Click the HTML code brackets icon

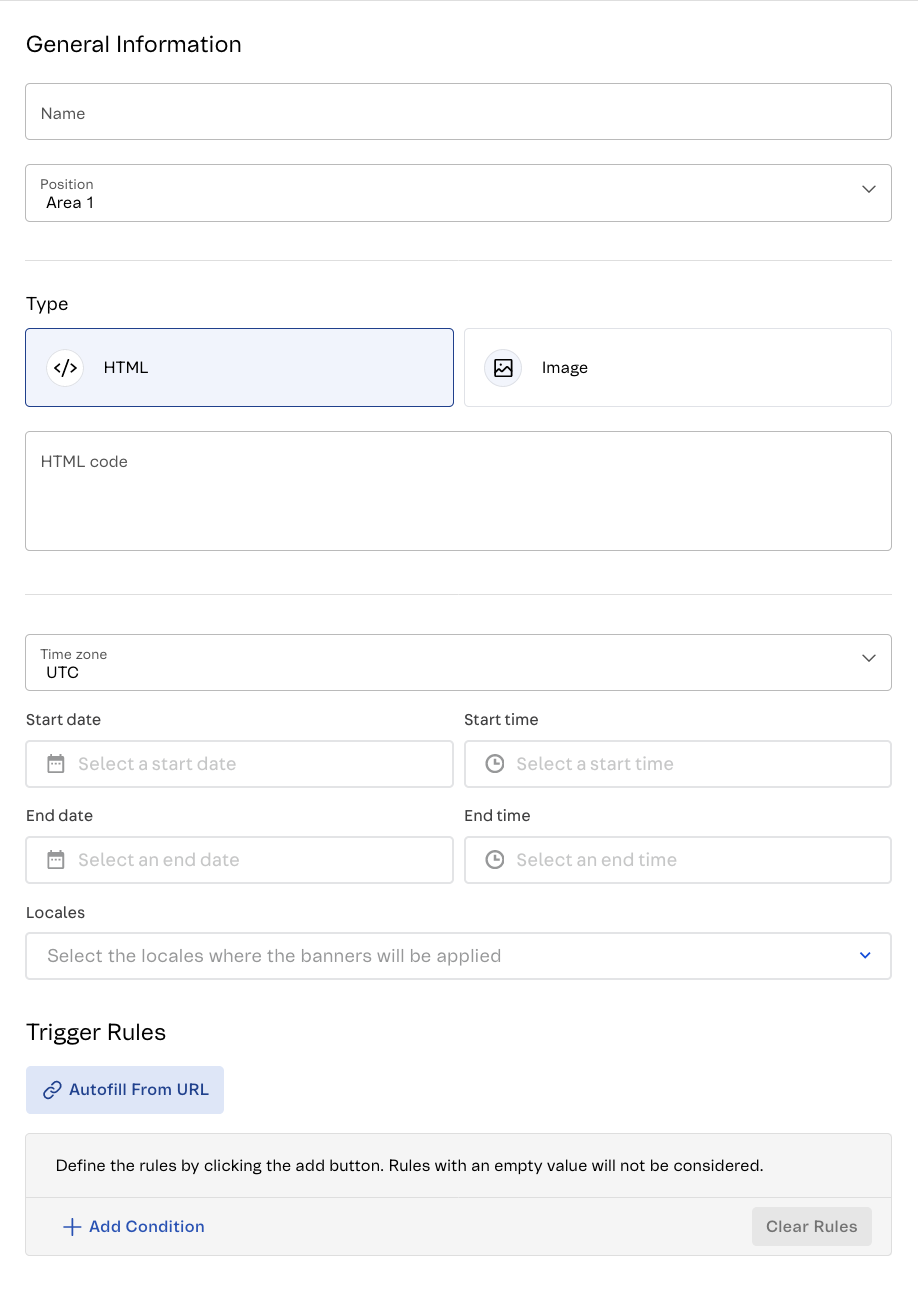point(65,368)
